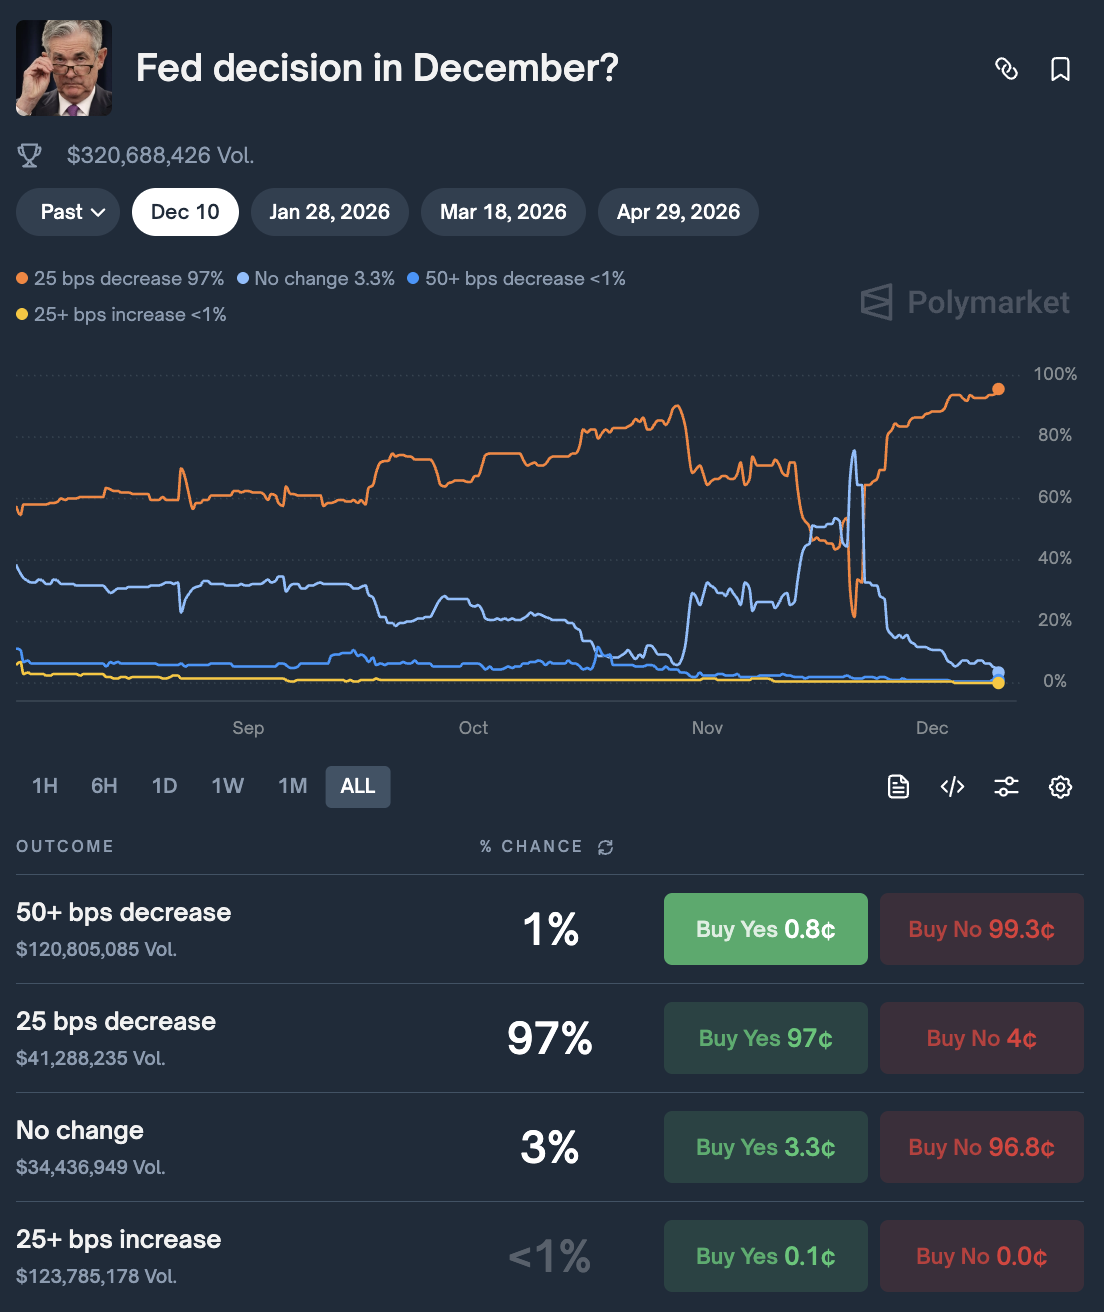Switch chart timeframe to 1W
This screenshot has height=1312, width=1104.
coord(227,786)
